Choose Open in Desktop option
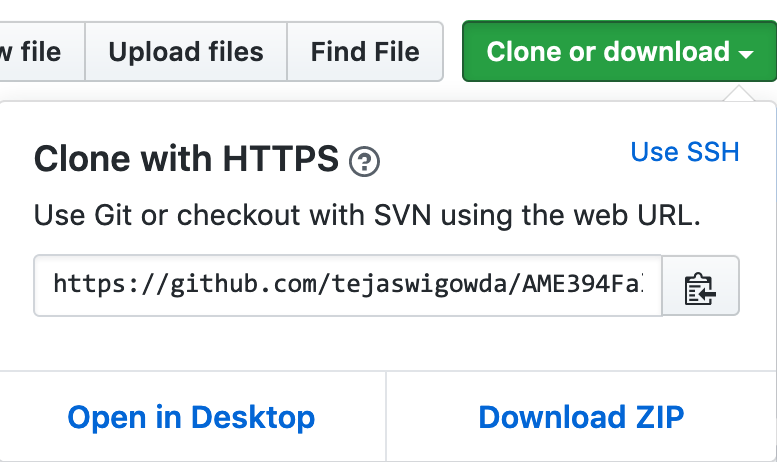Screen dimensions: 777x462 (x=191, y=417)
